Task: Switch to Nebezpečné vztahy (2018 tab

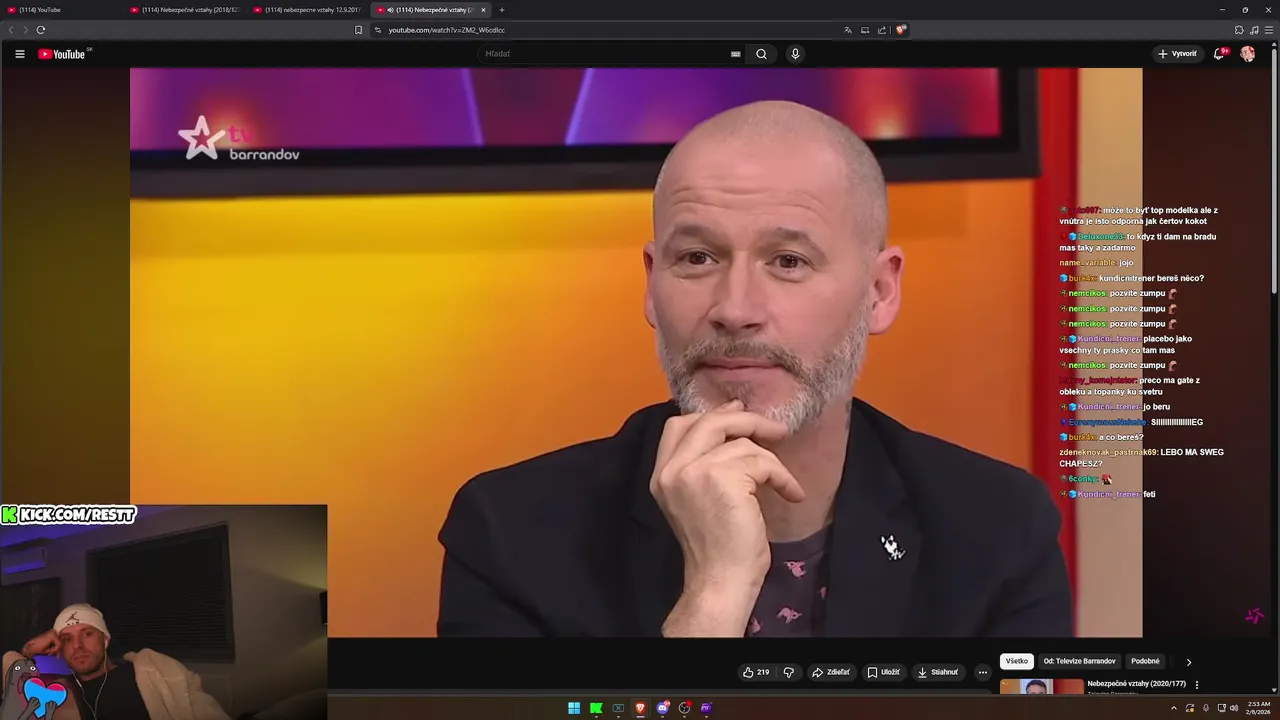Action: (185, 10)
